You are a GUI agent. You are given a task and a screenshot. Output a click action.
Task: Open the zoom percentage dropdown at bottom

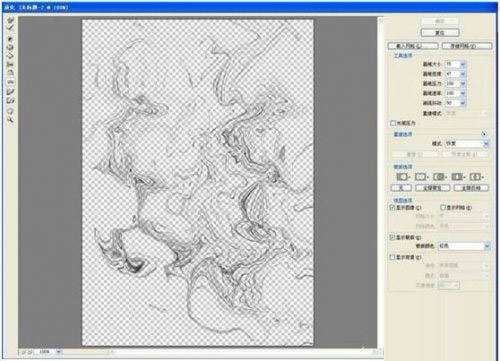(59, 352)
